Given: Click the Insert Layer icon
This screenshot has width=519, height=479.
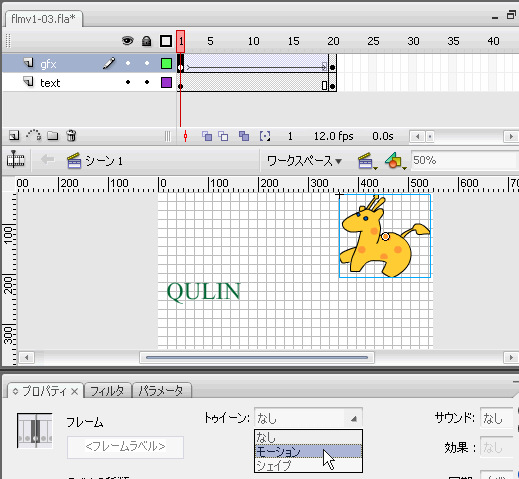Looking at the screenshot, I should (14, 136).
